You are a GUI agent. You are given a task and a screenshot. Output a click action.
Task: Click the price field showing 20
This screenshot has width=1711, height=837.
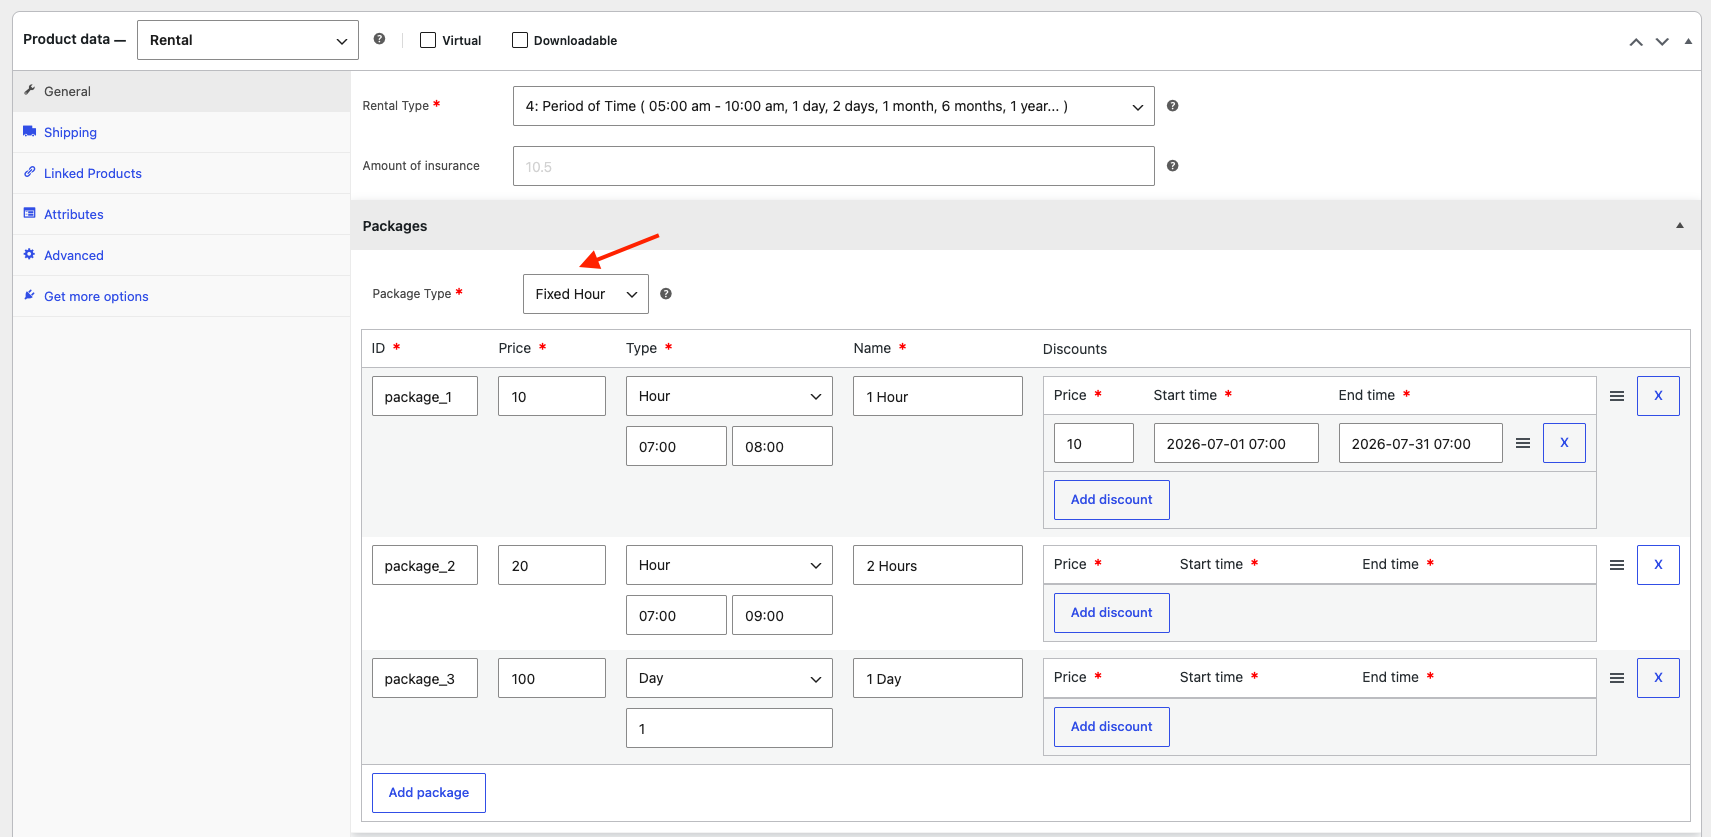[x=552, y=565]
